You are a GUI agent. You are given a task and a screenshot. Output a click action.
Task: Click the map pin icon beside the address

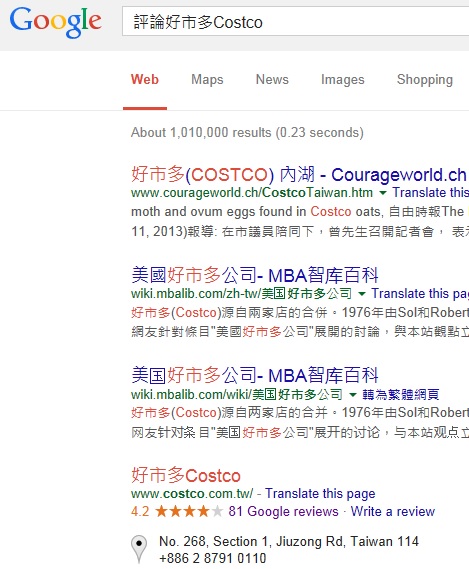(139, 549)
